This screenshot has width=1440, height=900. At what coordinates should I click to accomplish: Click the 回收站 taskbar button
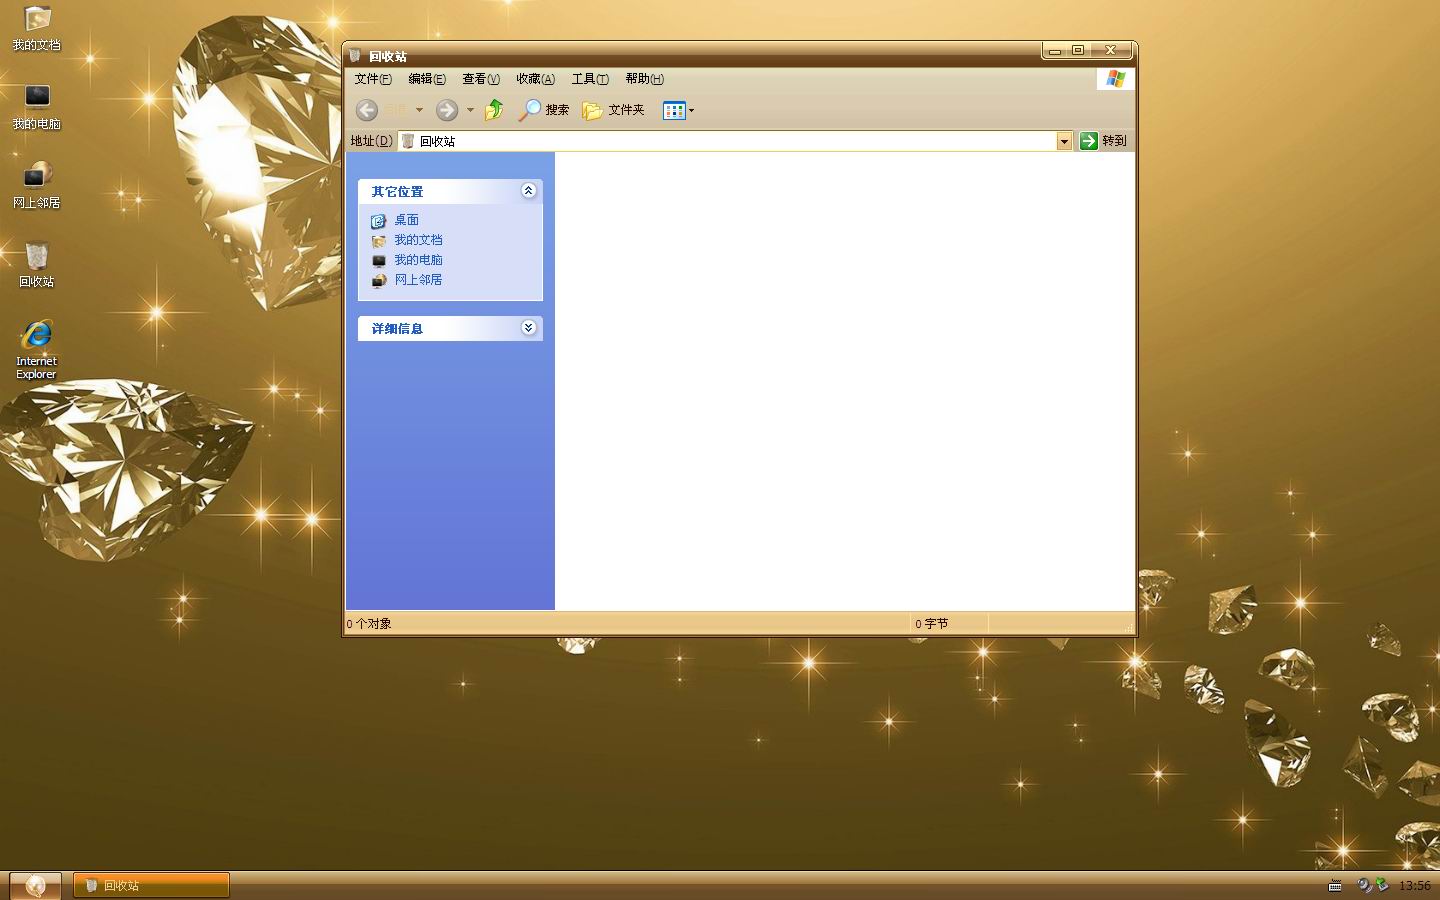(151, 885)
